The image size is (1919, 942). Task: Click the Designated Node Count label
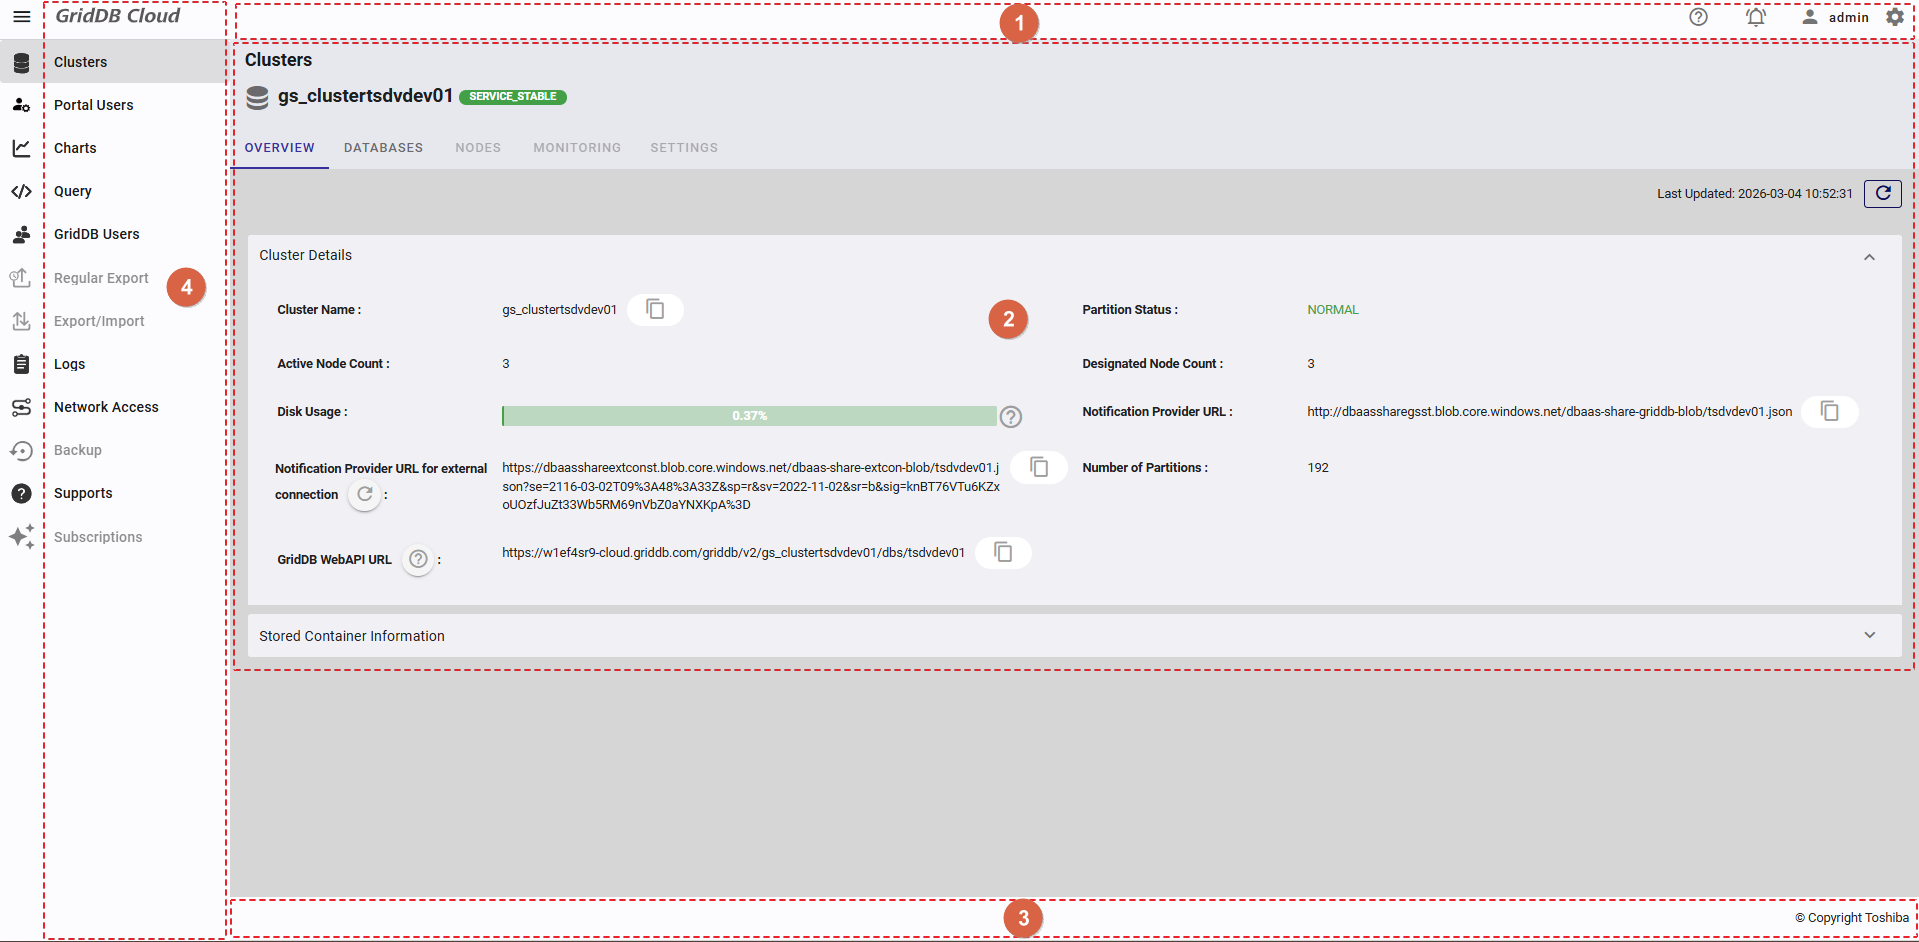coord(1153,364)
